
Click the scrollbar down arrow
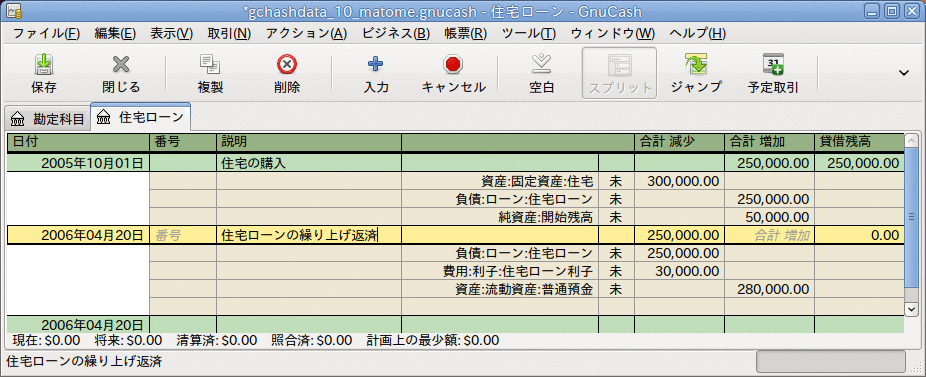pos(912,308)
